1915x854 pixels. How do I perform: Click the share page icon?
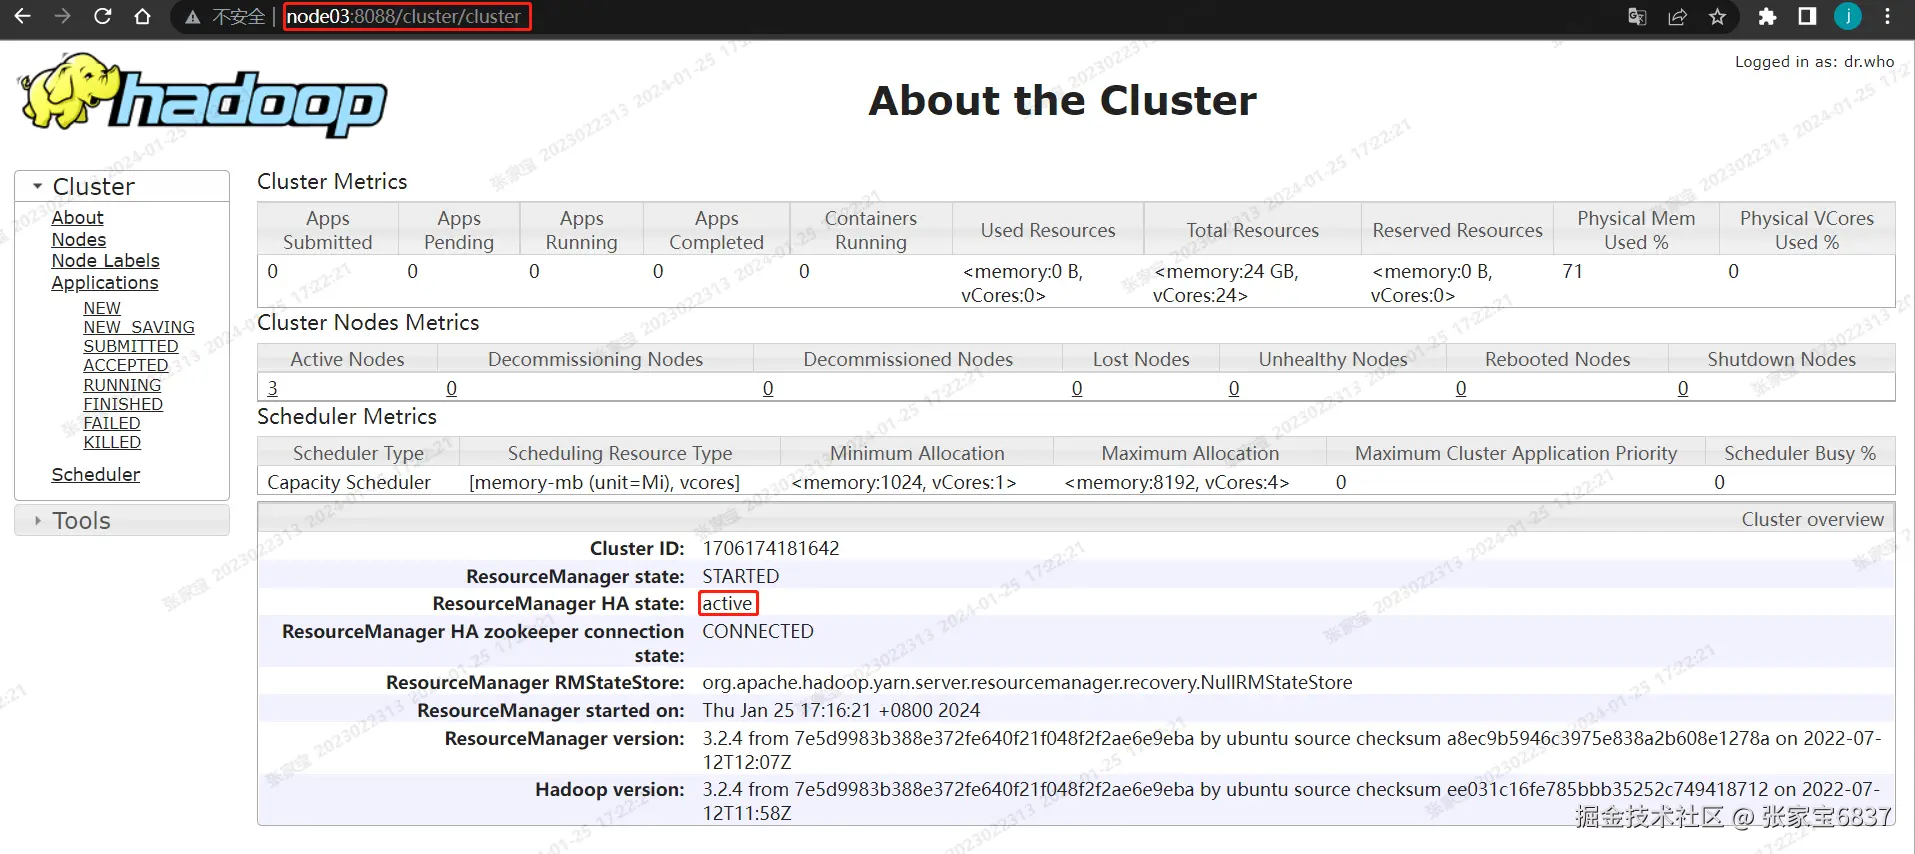tap(1677, 16)
